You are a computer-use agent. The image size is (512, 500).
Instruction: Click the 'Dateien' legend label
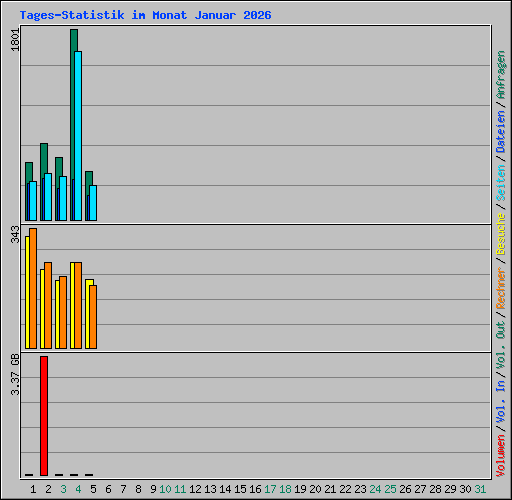point(501,132)
